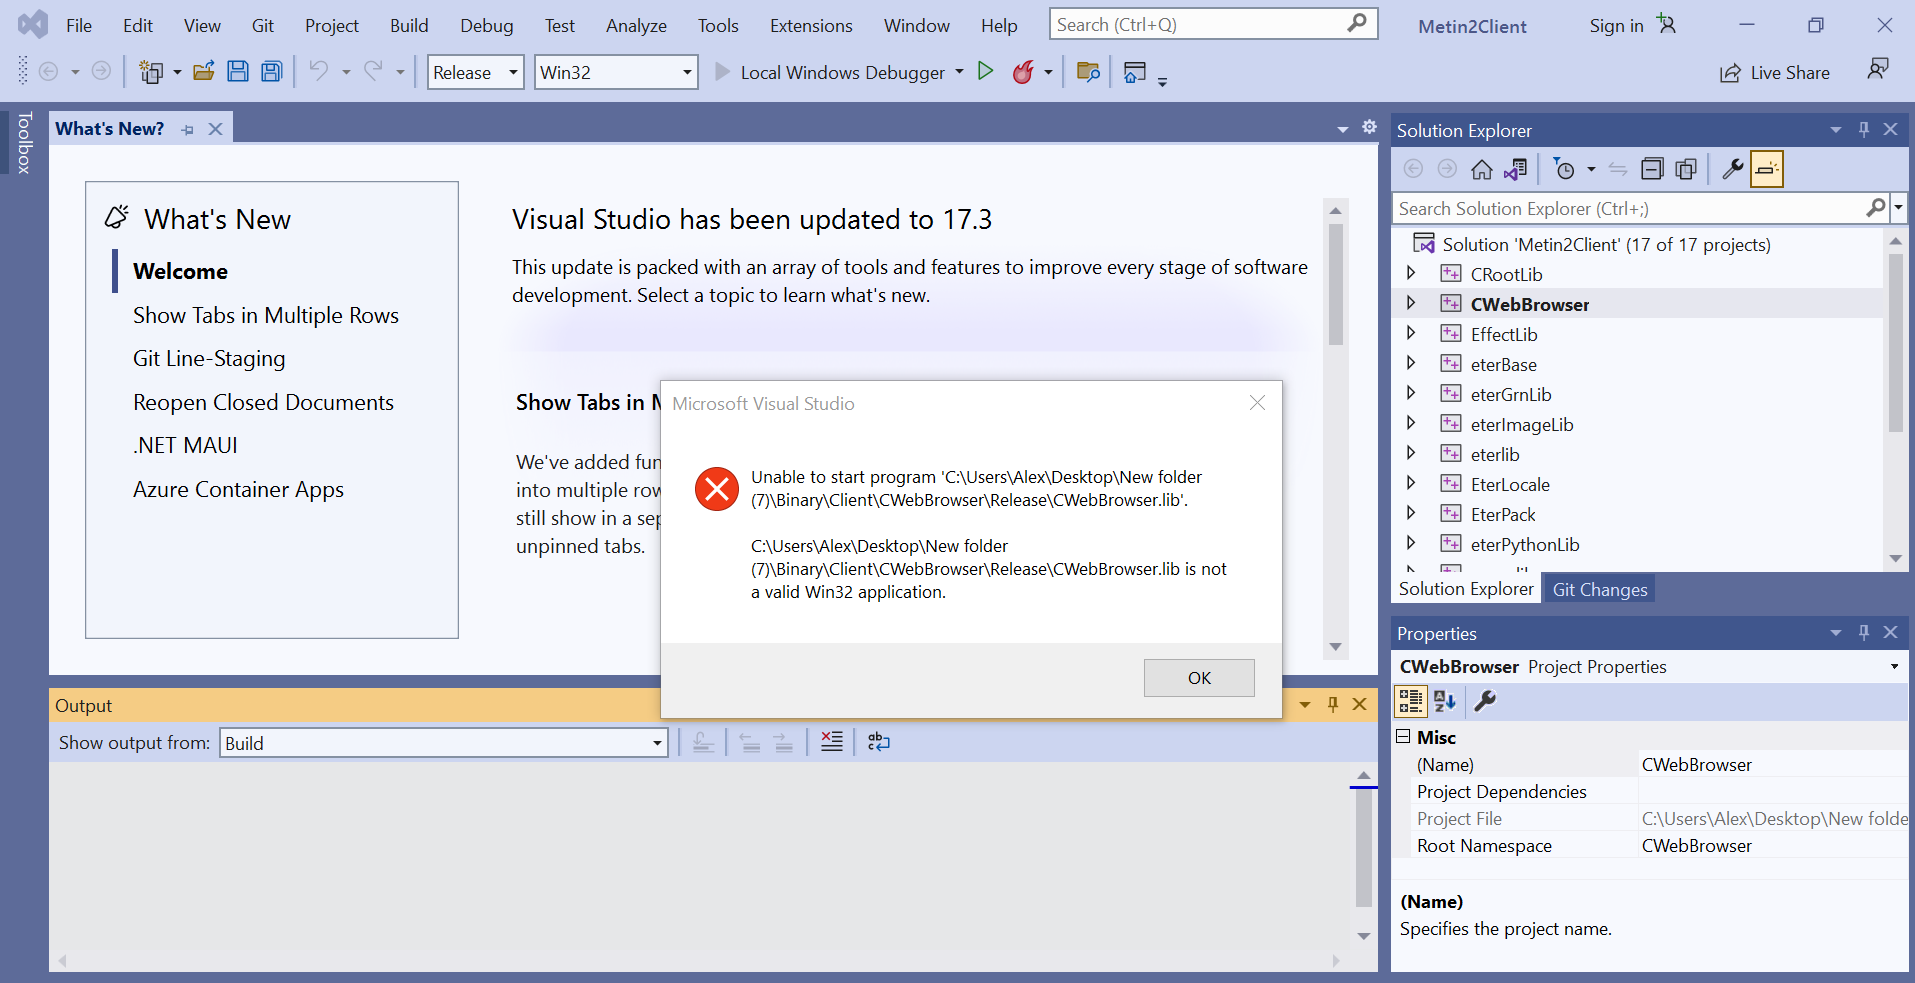Open the Git Line-Staging topic
The image size is (1915, 983).
pos(209,359)
